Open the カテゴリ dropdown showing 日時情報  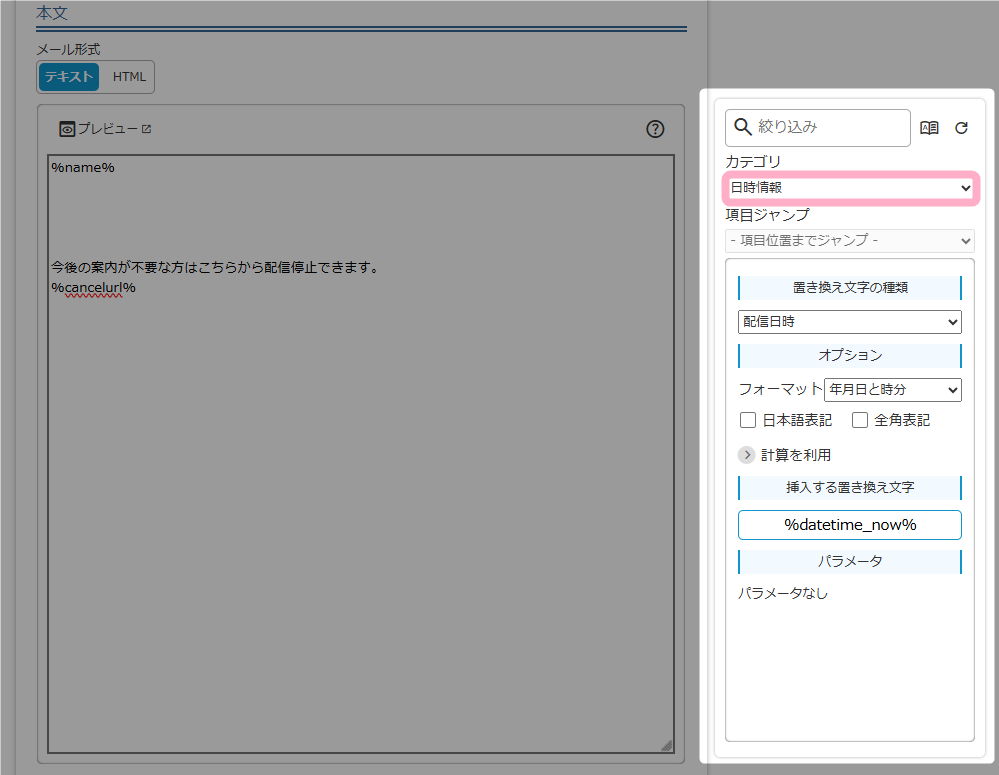850,188
